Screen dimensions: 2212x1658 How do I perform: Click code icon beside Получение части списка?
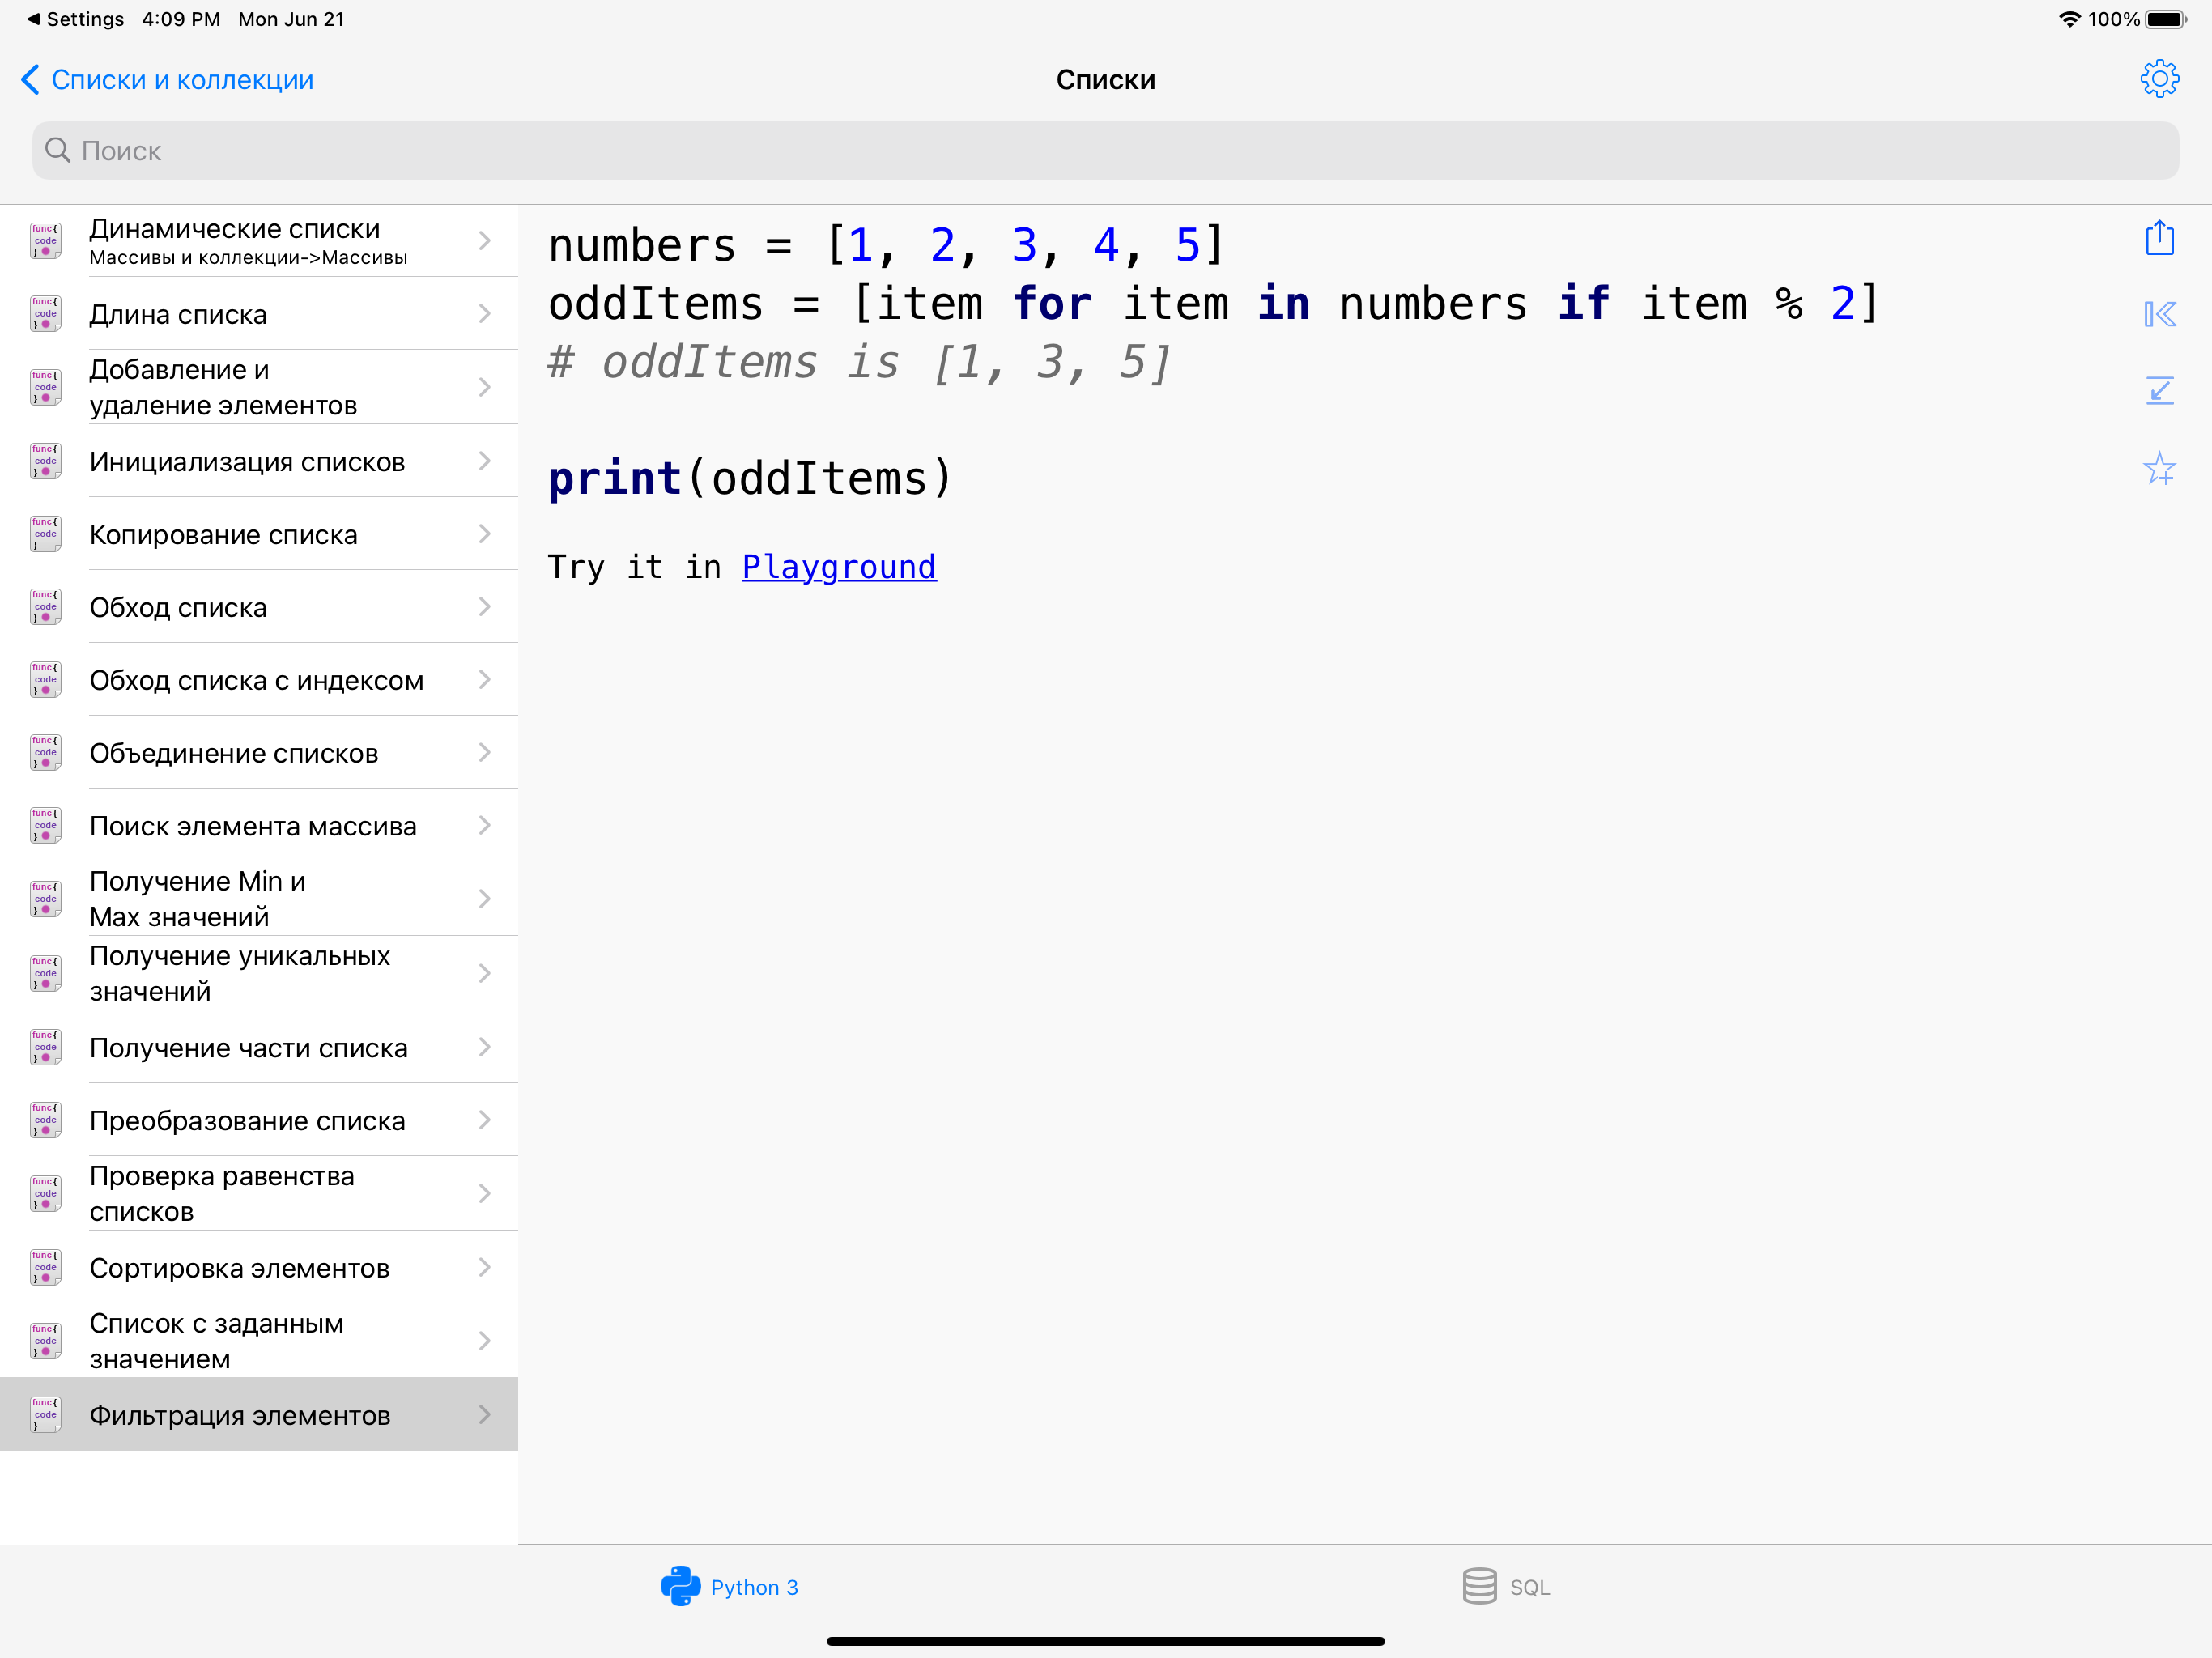46,1047
